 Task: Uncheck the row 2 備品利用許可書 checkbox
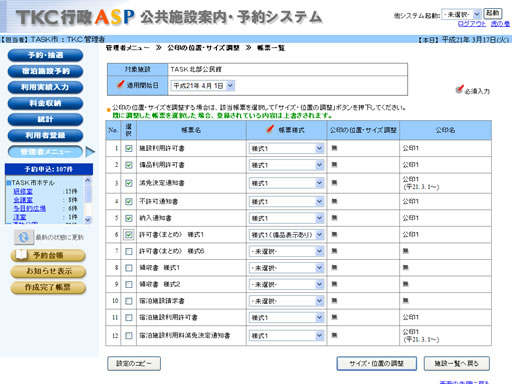click(x=129, y=165)
